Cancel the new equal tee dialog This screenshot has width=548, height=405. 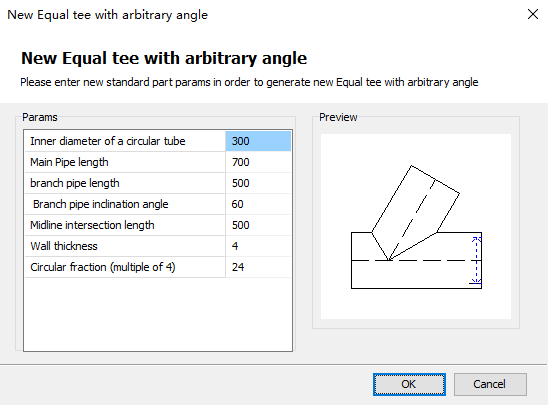(x=490, y=384)
